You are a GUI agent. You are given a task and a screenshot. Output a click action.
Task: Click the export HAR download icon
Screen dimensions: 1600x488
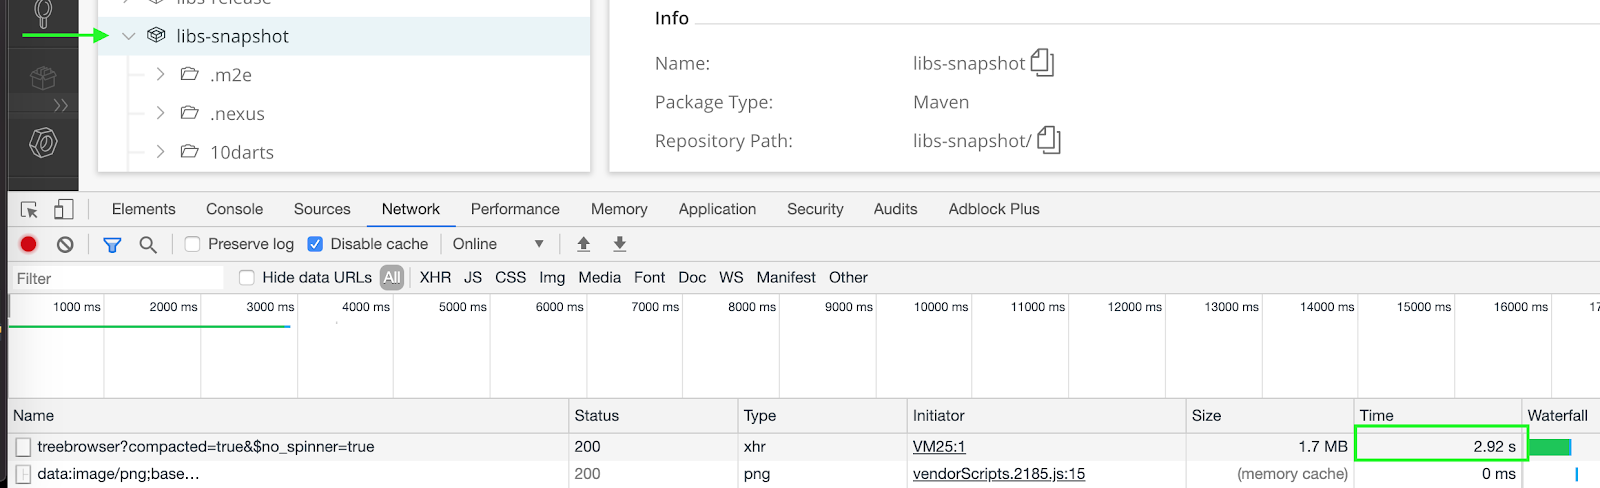coord(620,244)
